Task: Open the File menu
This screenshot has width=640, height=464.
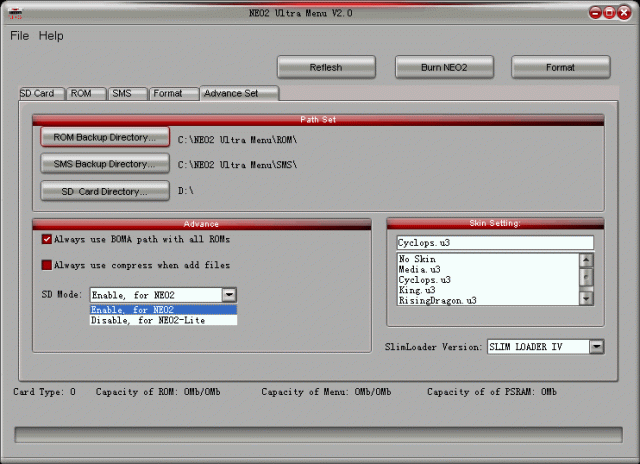Action: (20, 36)
